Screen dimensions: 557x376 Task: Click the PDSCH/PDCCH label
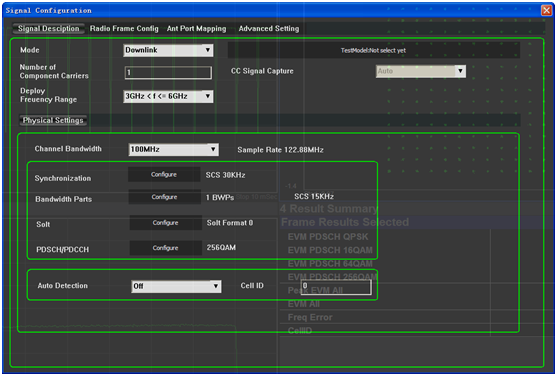[x=63, y=249]
